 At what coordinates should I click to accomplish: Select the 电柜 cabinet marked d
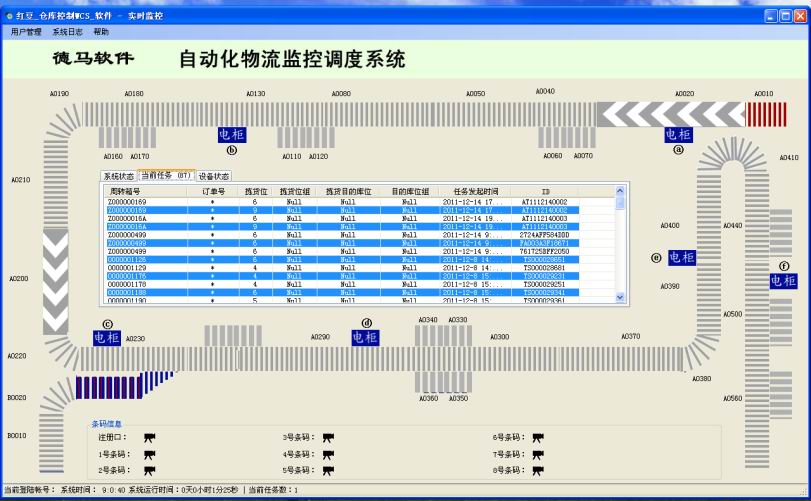[366, 338]
